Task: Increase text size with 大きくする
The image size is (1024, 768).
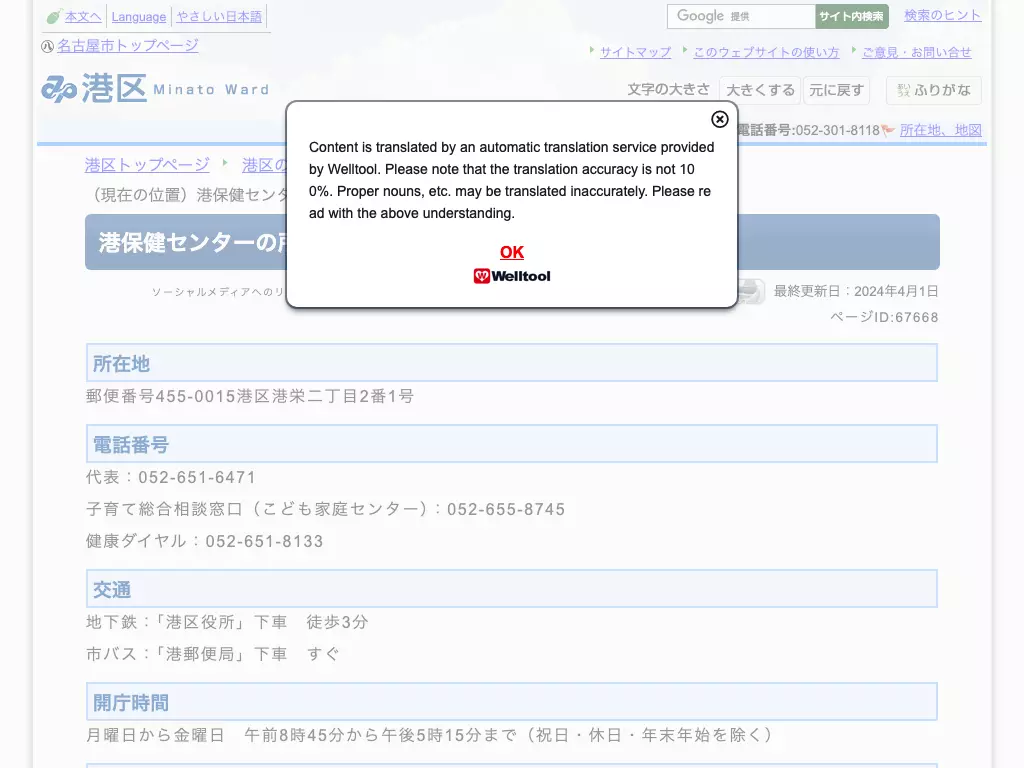Action: pyautogui.click(x=760, y=90)
